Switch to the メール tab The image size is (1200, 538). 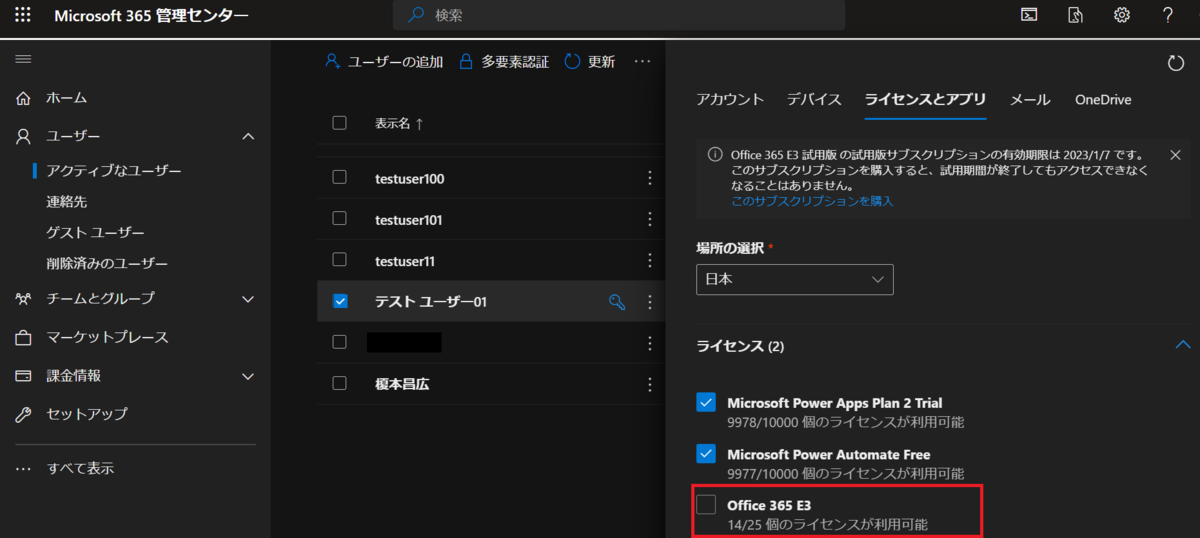click(x=1030, y=99)
